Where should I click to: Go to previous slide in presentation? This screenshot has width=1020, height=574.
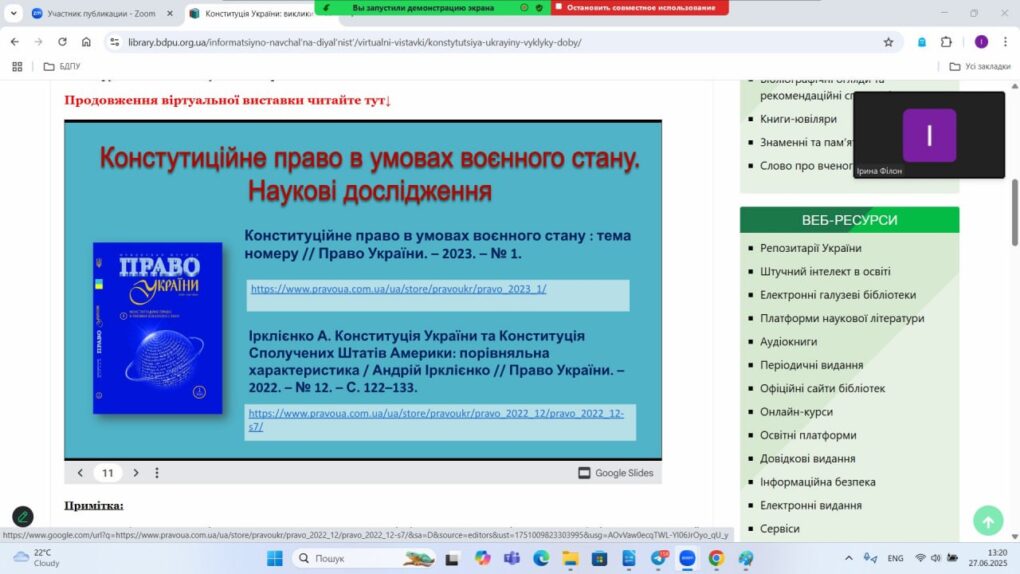[x=80, y=473]
